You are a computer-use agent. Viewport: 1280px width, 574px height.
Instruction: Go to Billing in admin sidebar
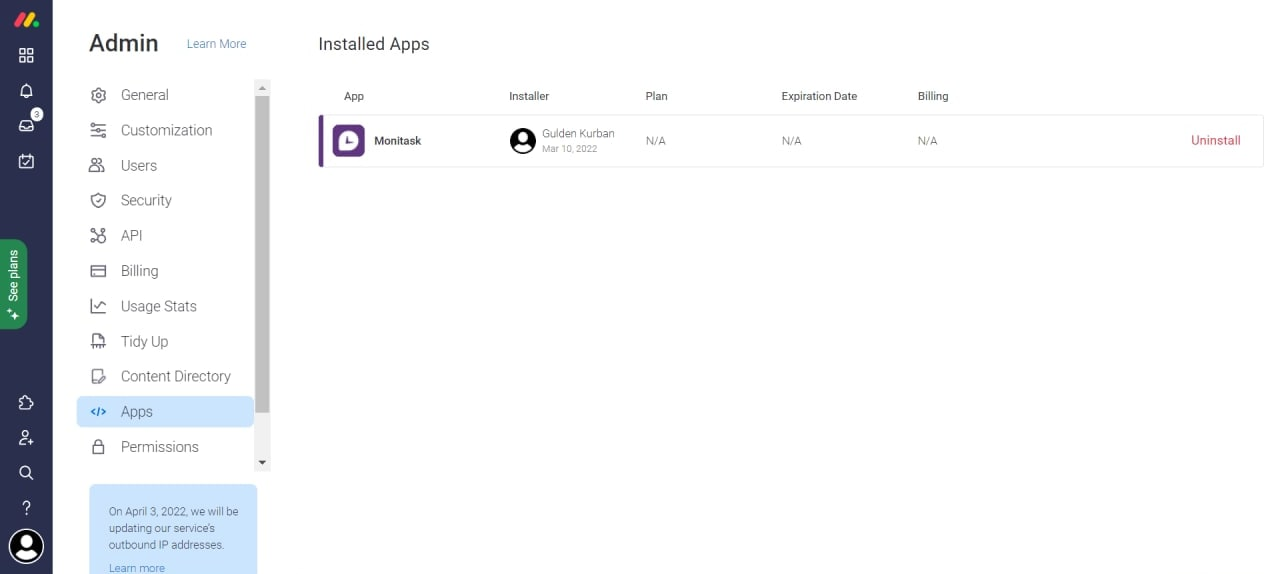(x=139, y=271)
